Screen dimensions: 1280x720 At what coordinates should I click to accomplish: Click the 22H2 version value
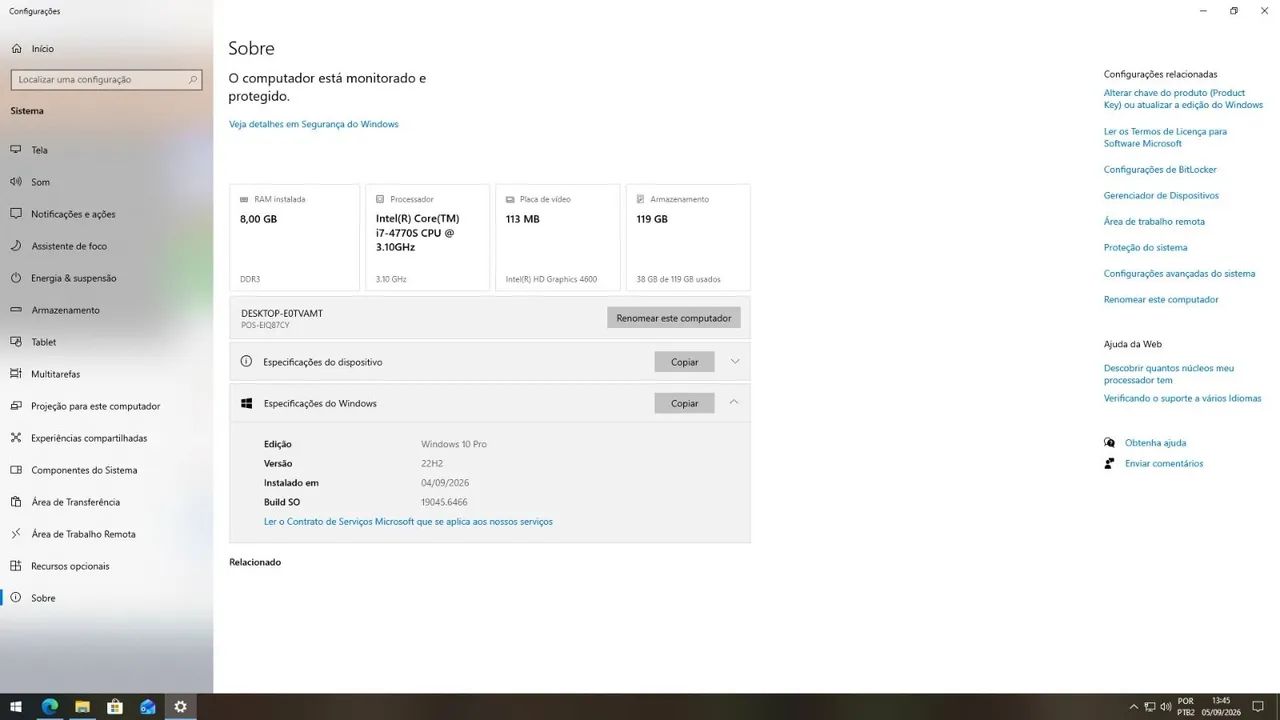(x=432, y=463)
